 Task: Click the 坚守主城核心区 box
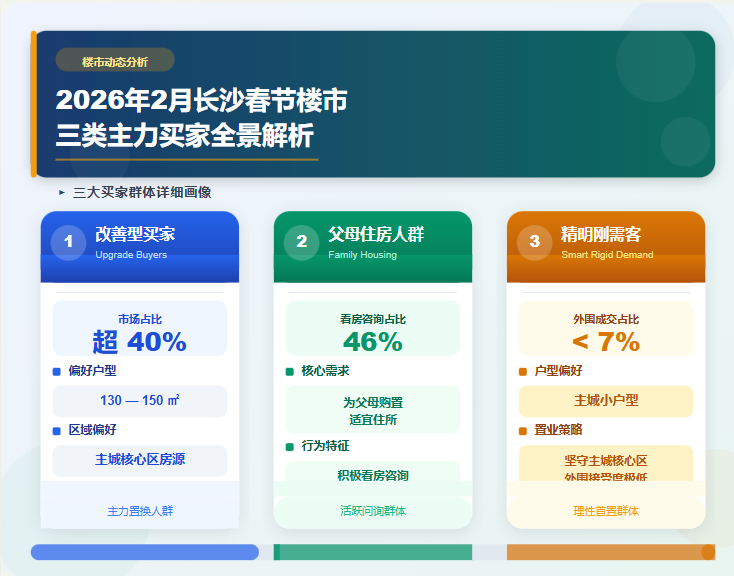click(606, 464)
